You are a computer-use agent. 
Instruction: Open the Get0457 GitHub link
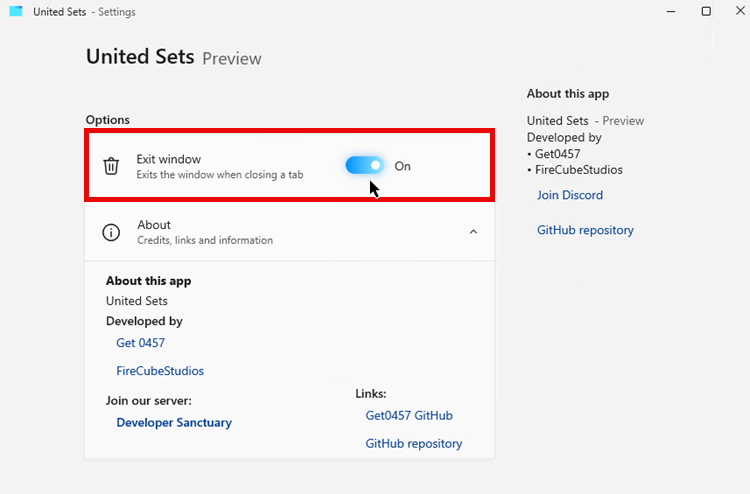[x=409, y=416]
